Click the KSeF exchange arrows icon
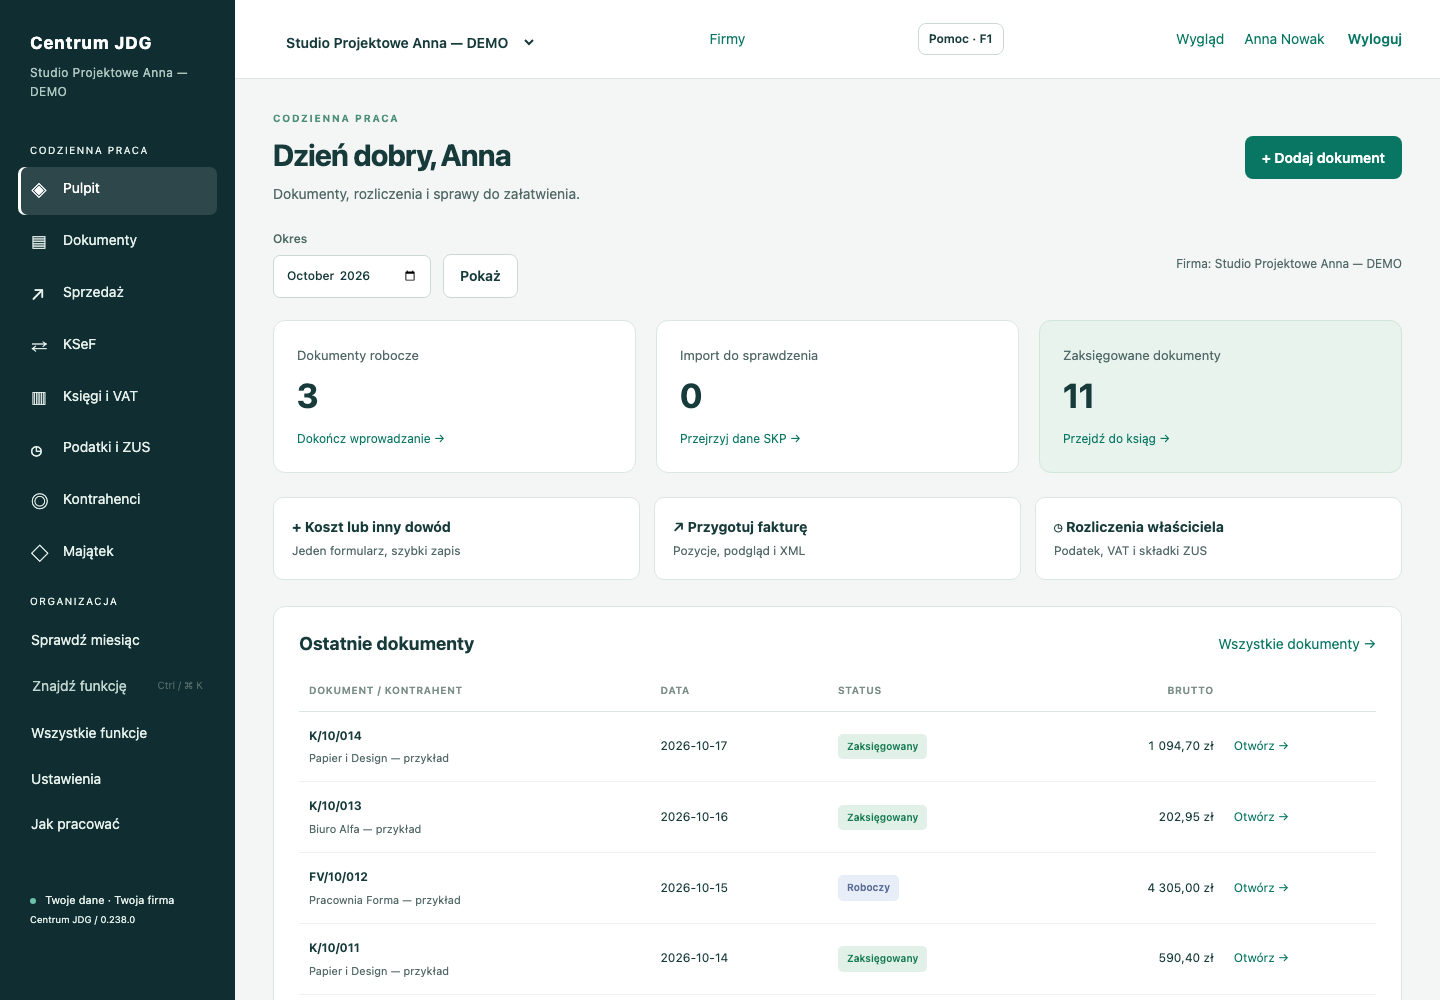 (39, 346)
